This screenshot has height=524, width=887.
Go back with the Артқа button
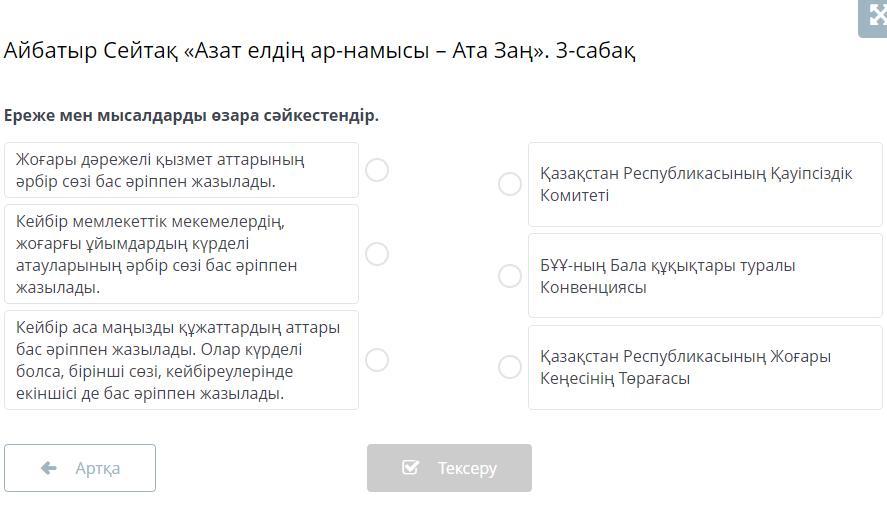tap(80, 468)
